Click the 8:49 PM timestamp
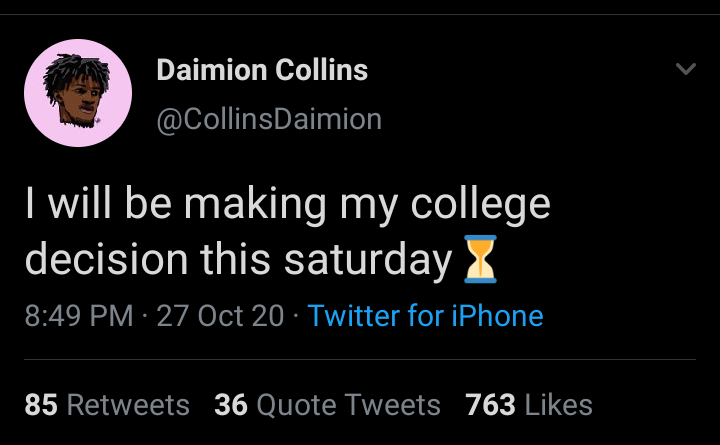Screen dimensions: 720x445 [78, 316]
